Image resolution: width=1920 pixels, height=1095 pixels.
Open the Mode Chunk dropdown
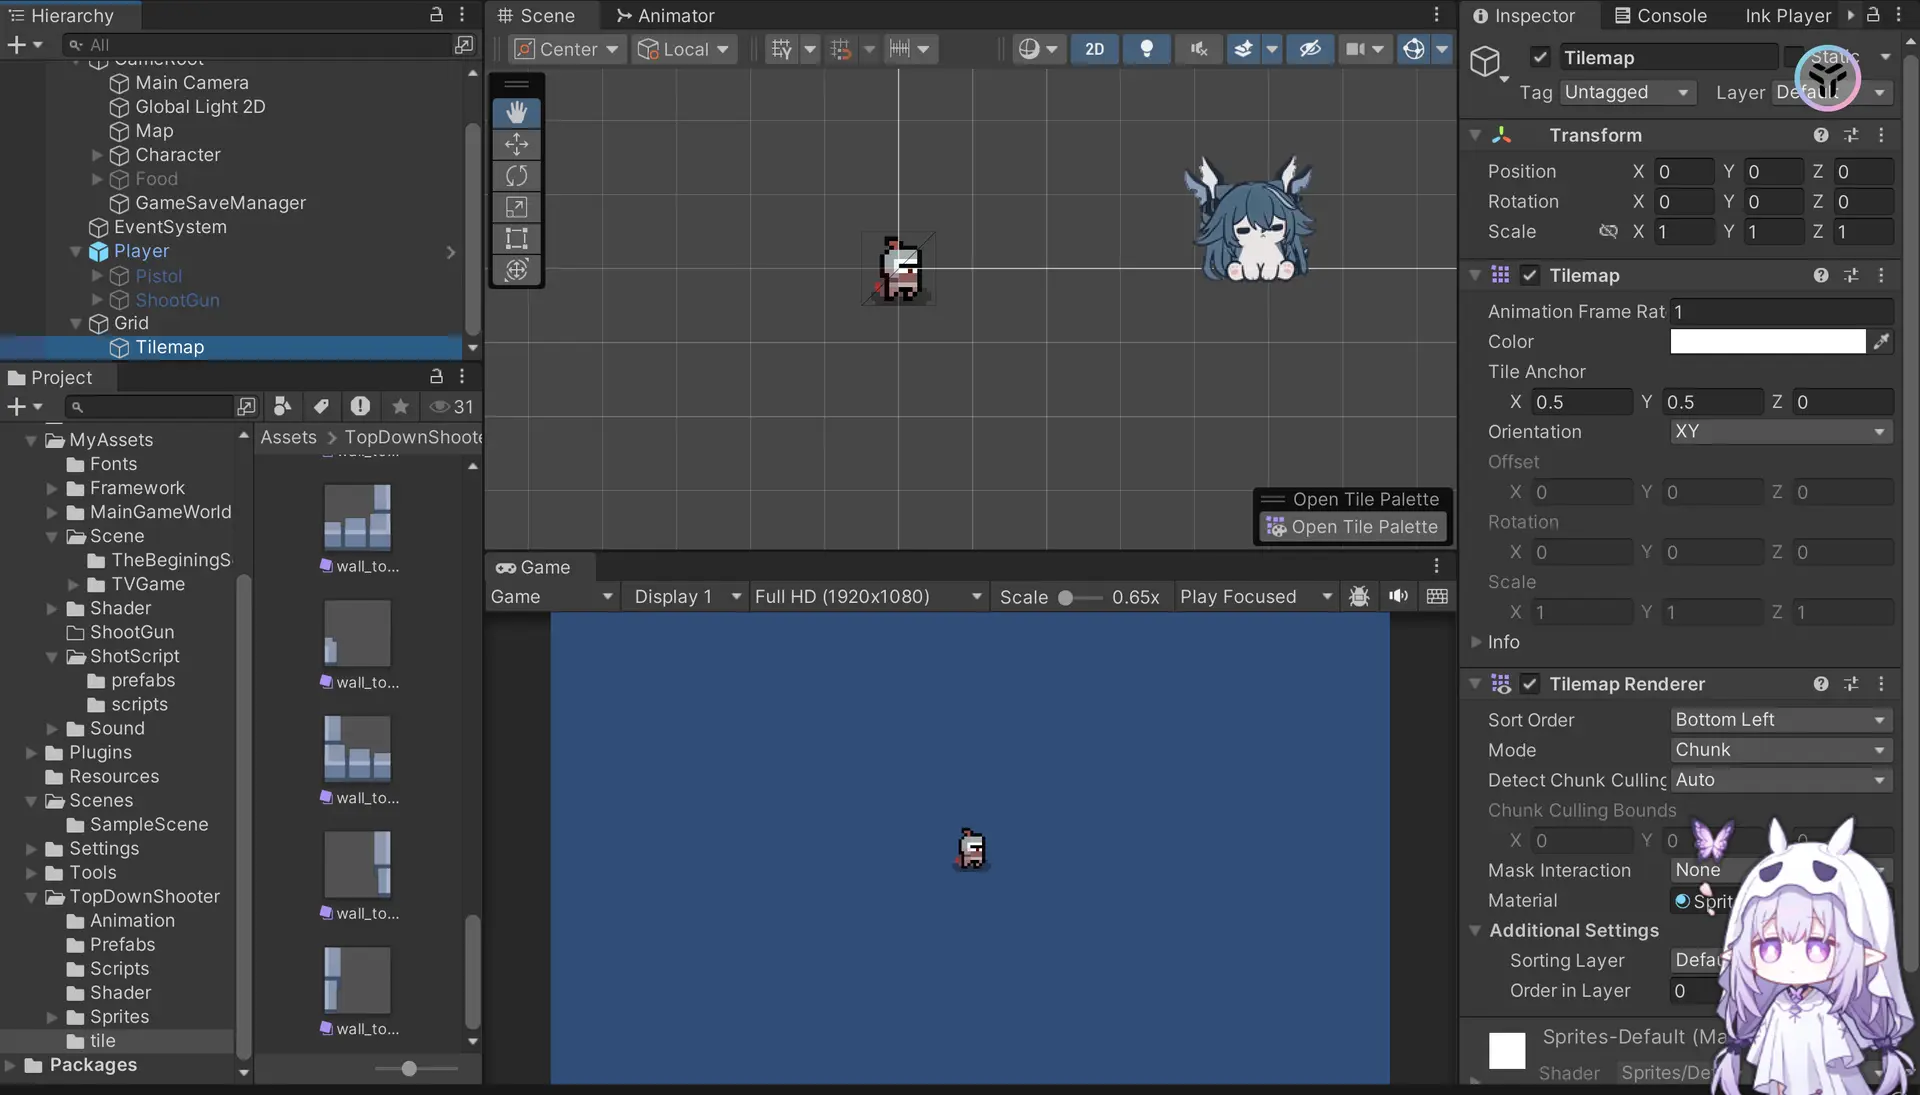1781,750
